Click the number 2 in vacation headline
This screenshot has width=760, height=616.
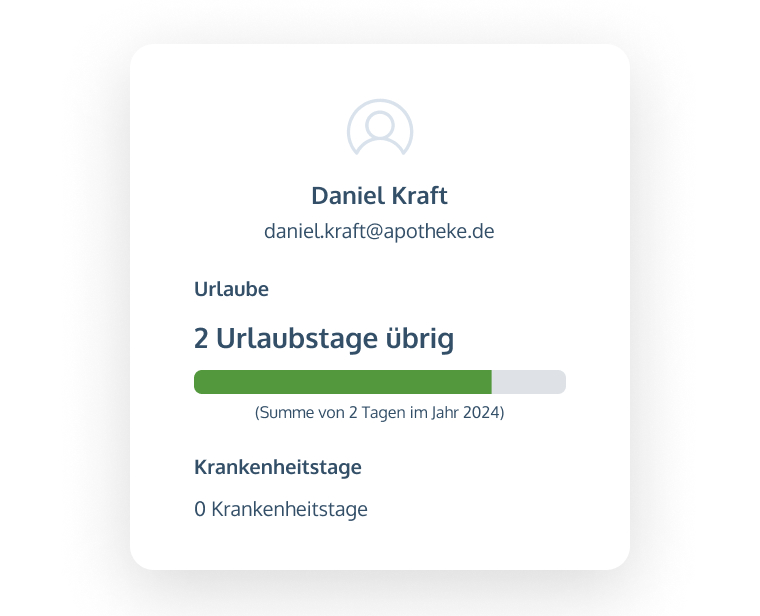click(201, 339)
